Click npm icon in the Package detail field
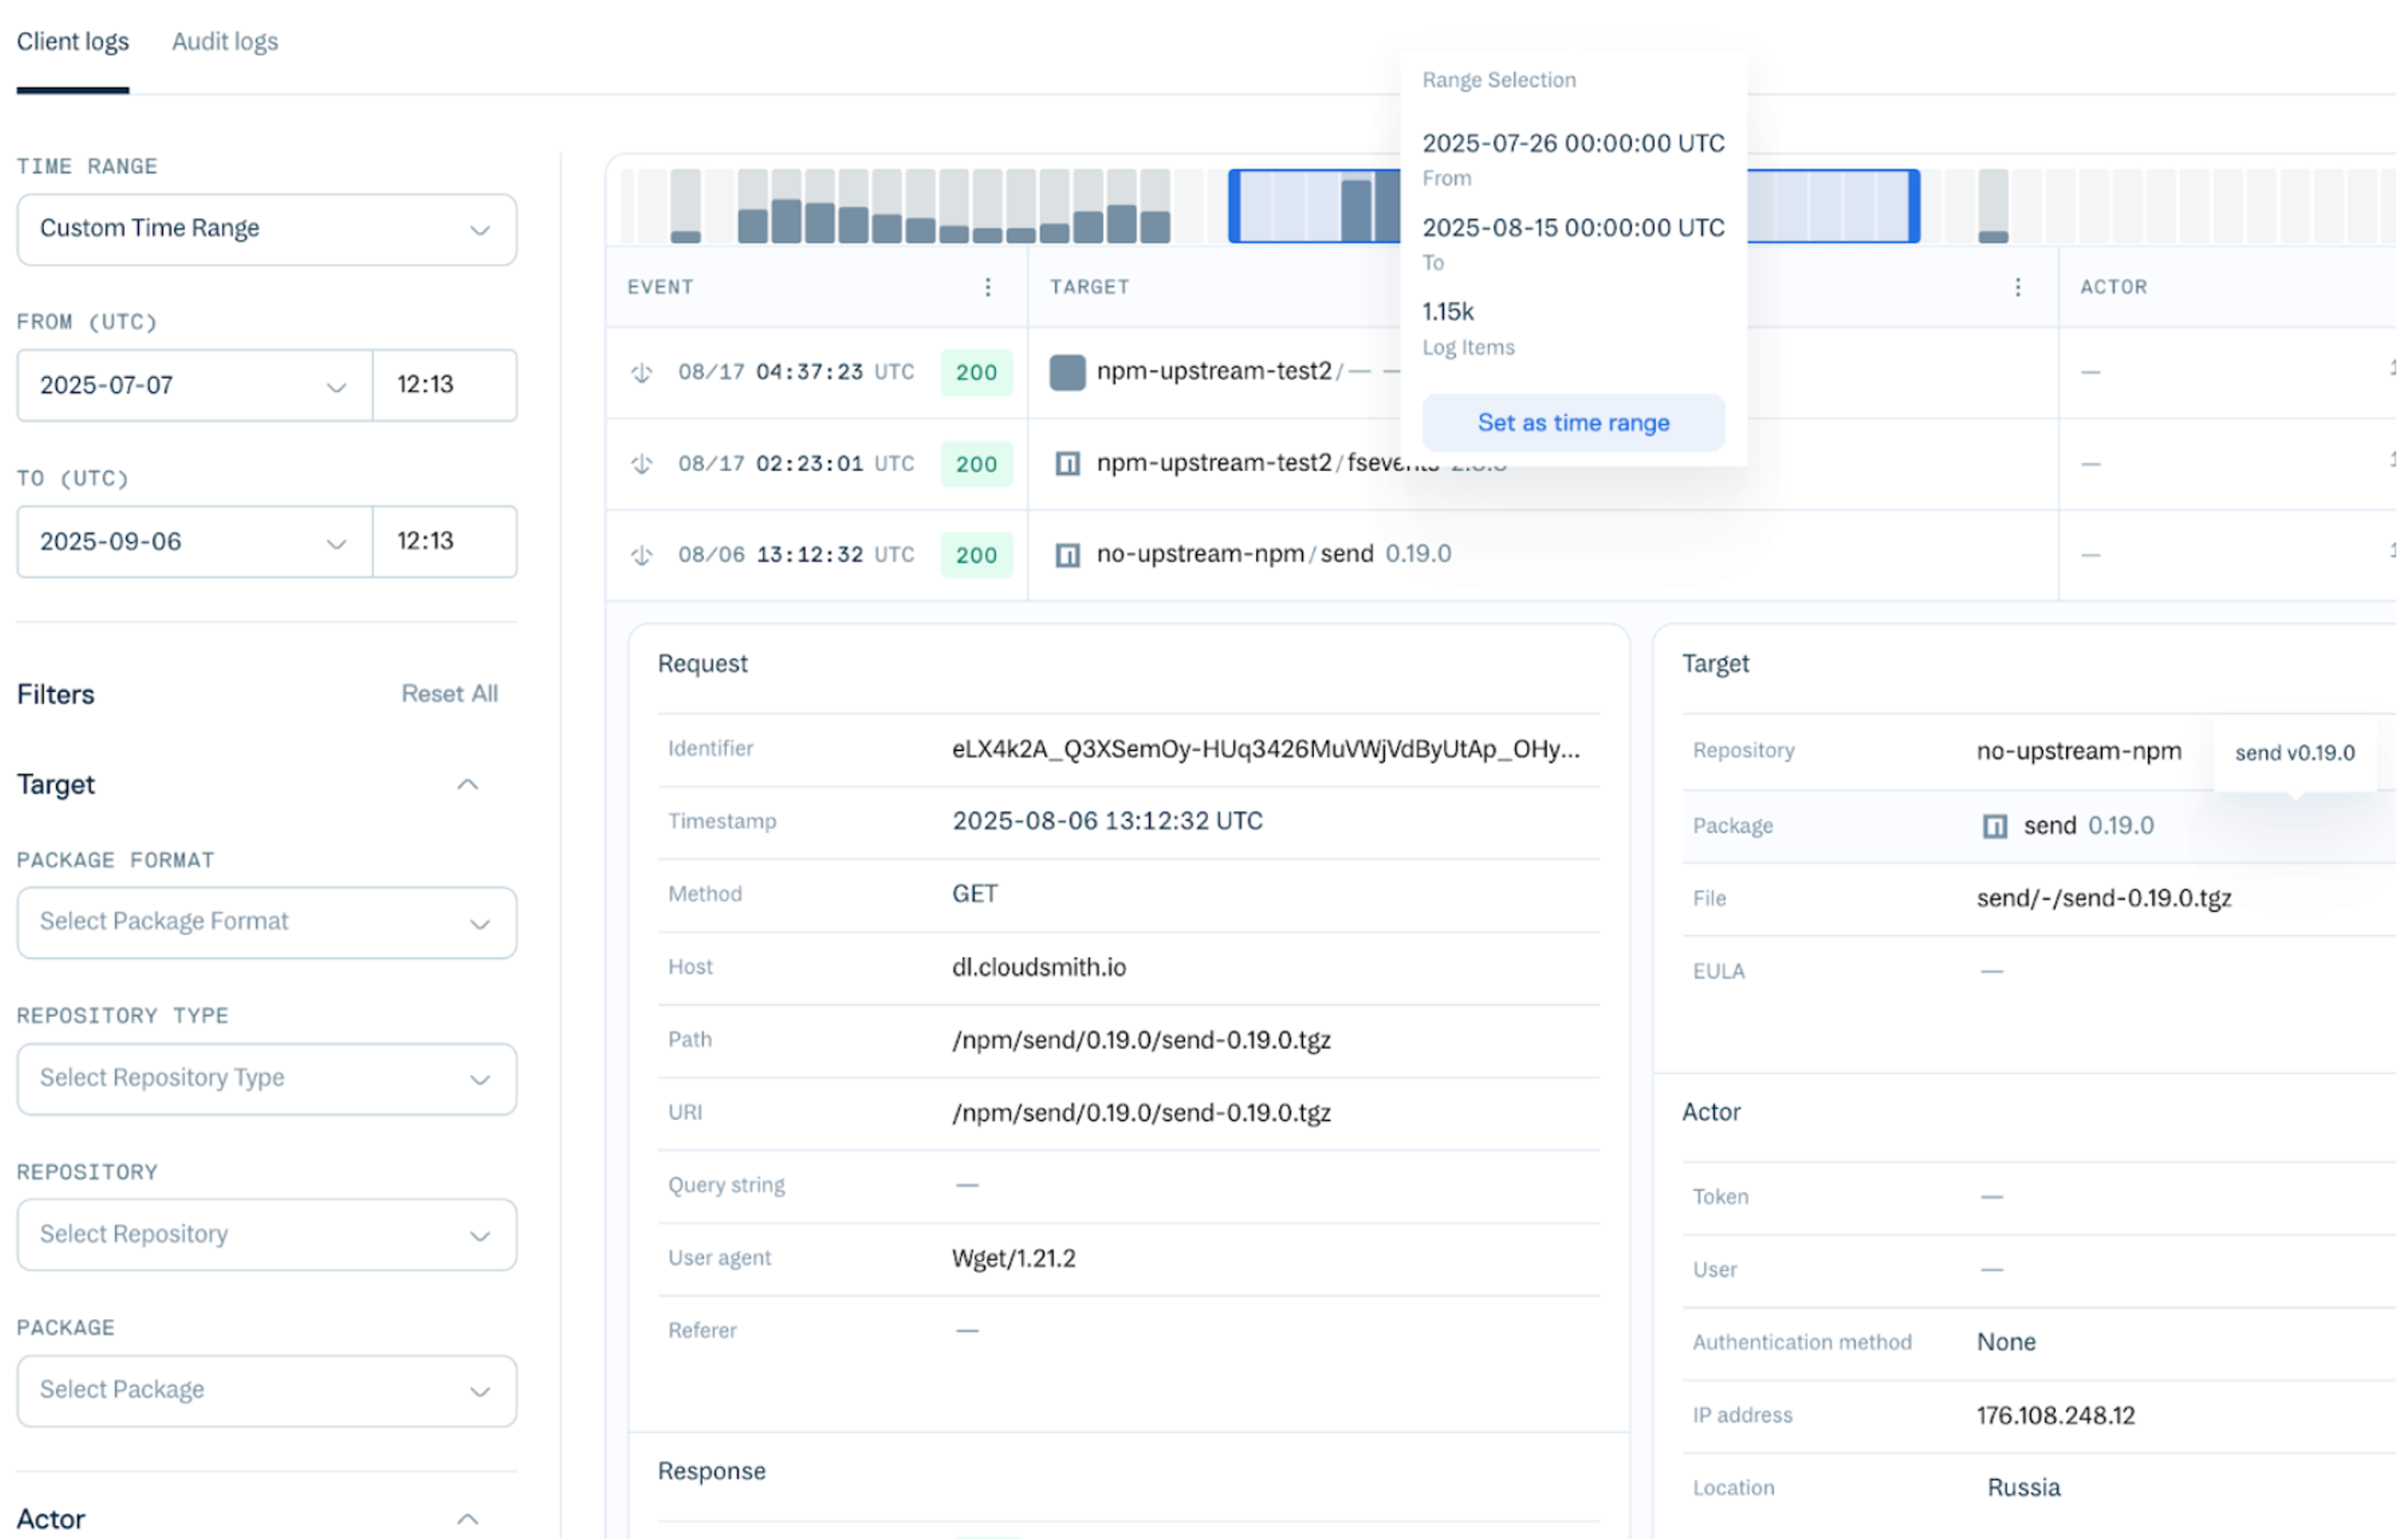 [x=1994, y=826]
